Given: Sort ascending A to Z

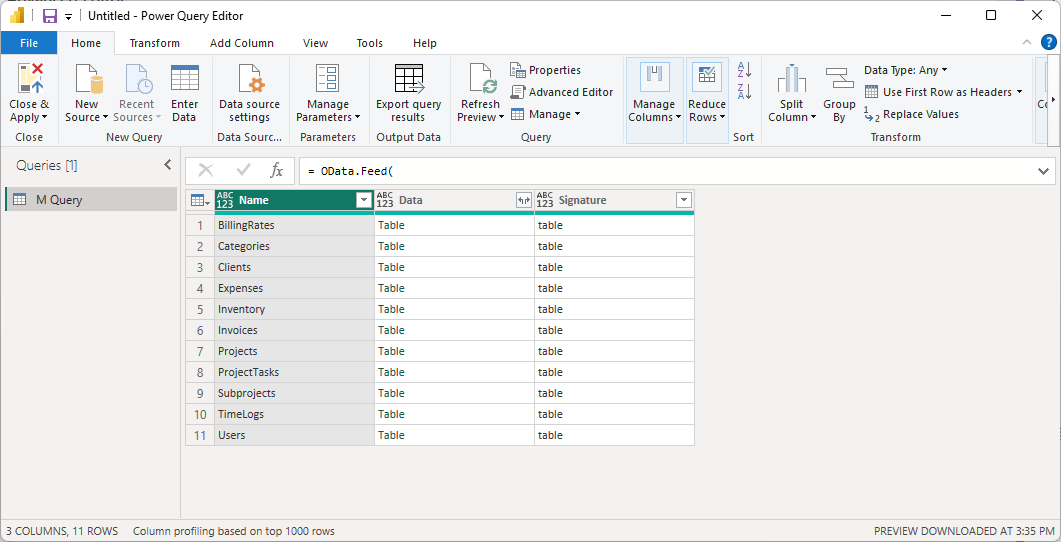Looking at the screenshot, I should pos(744,70).
